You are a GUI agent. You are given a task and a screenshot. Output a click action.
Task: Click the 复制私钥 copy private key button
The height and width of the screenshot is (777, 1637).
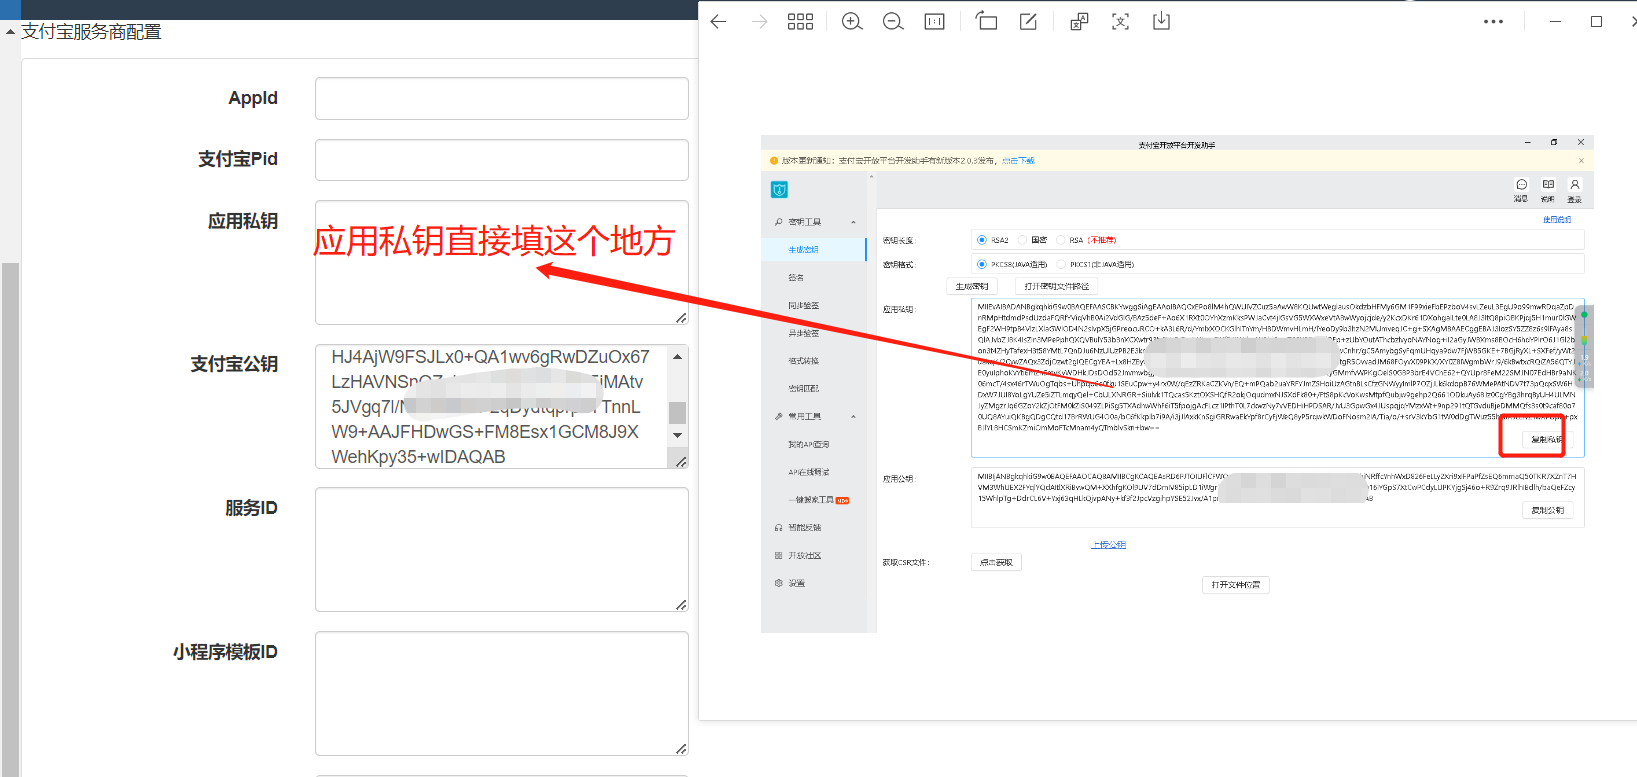(1547, 439)
